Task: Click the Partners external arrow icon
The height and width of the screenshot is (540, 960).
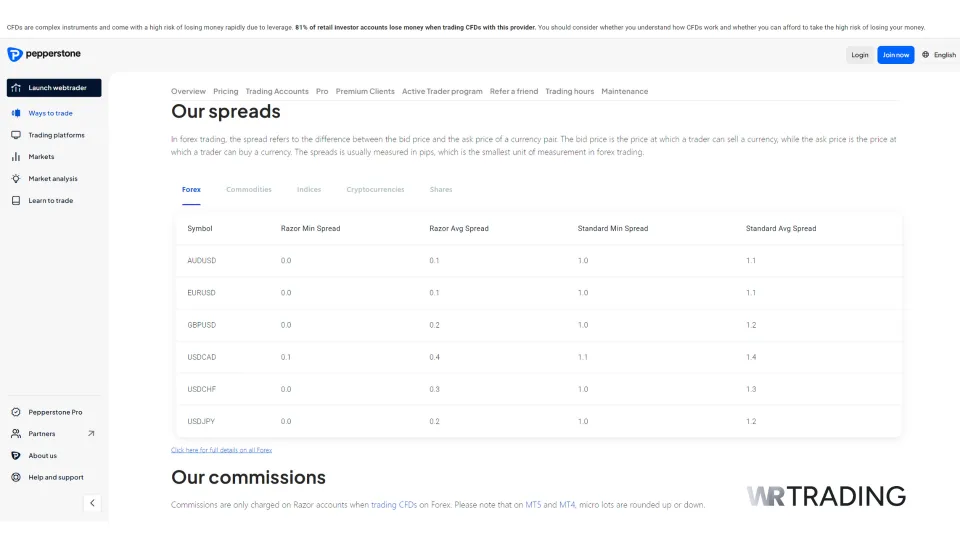Action: (91, 434)
